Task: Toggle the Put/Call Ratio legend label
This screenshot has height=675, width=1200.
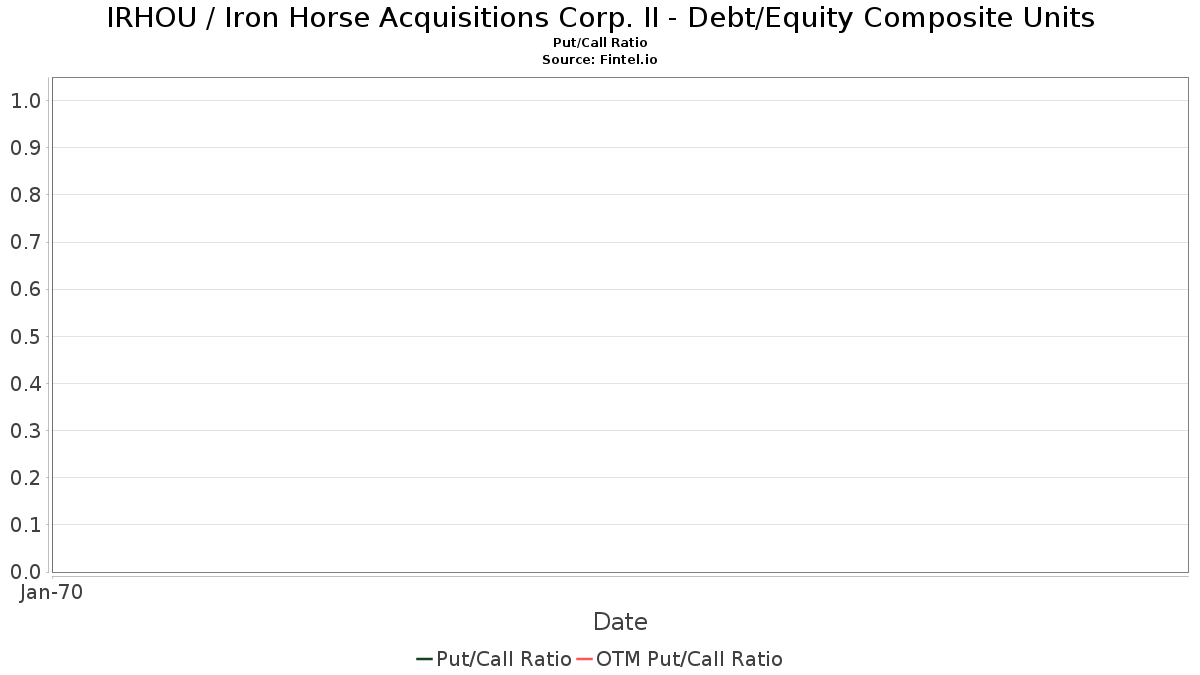Action: pos(504,659)
